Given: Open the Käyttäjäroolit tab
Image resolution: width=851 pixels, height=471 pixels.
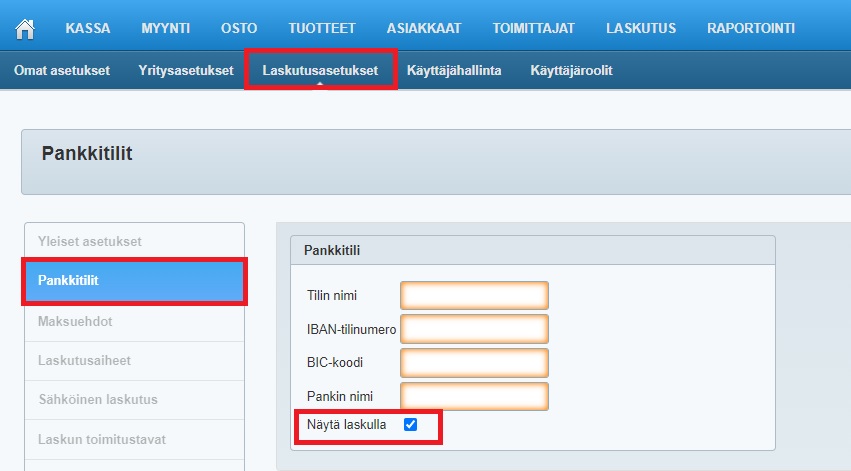Looking at the screenshot, I should 571,71.
